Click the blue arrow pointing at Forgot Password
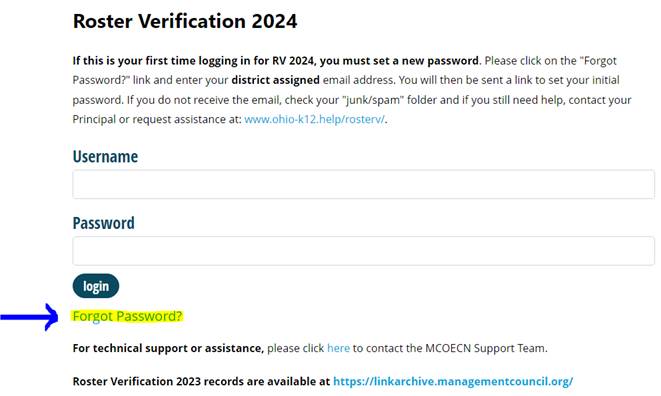Image resolution: width=661 pixels, height=396 pixels. pyautogui.click(x=30, y=317)
